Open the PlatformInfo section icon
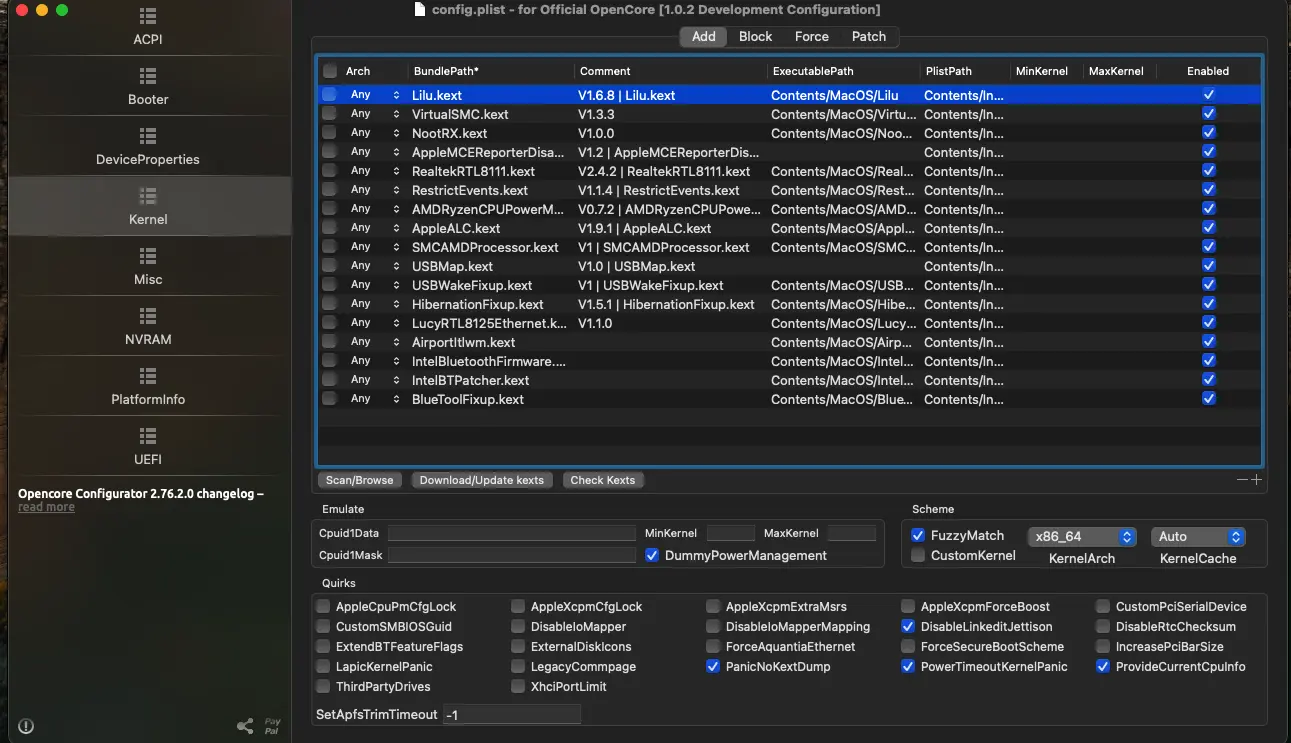Screen dimensions: 1291x743 148,376
